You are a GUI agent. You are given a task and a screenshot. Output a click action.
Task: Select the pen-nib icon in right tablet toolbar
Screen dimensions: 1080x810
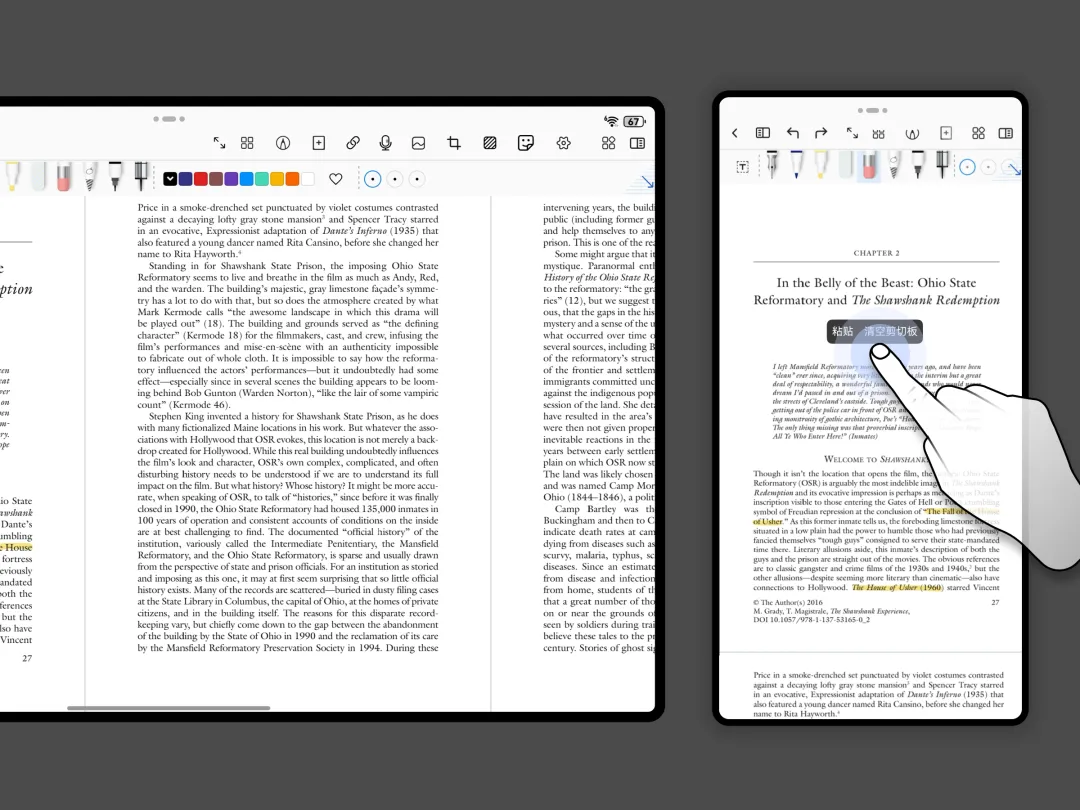tap(912, 134)
